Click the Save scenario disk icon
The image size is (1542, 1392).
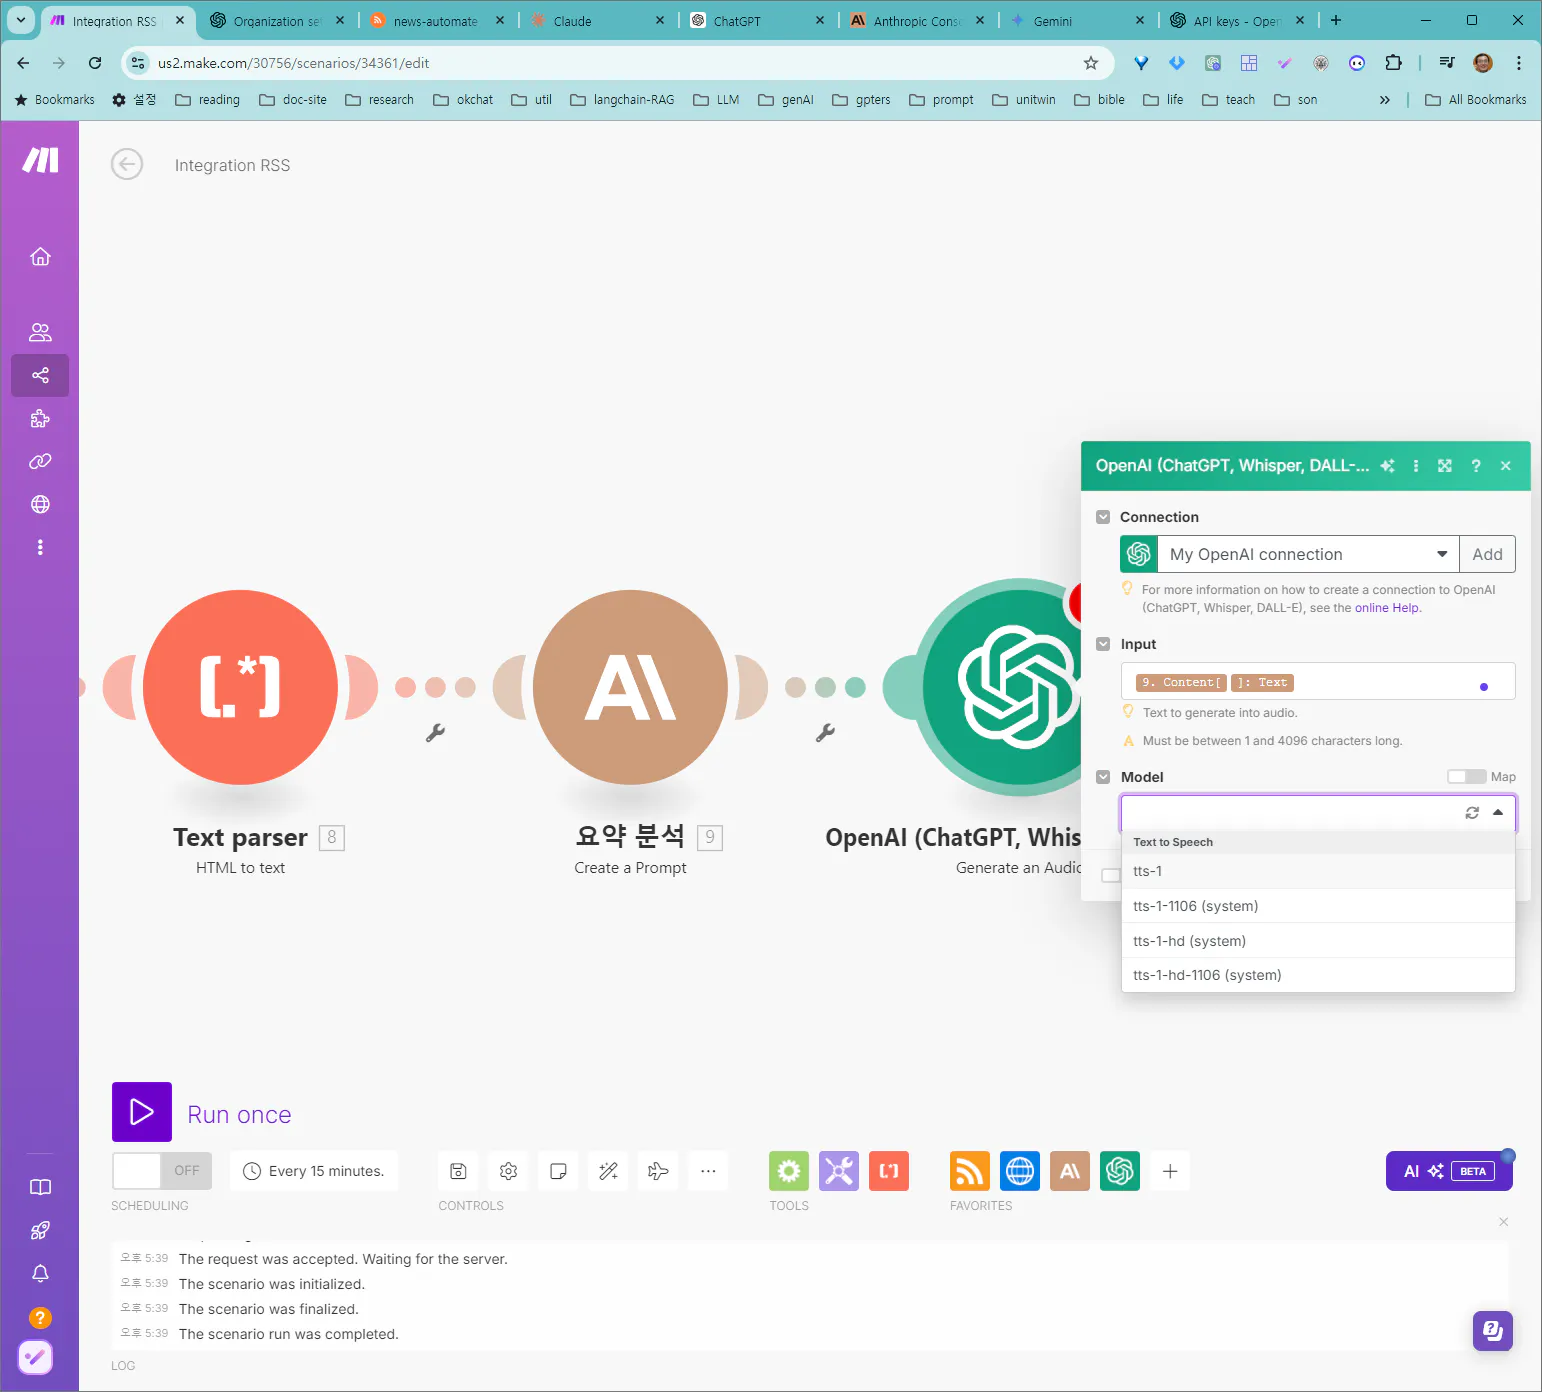[458, 1171]
